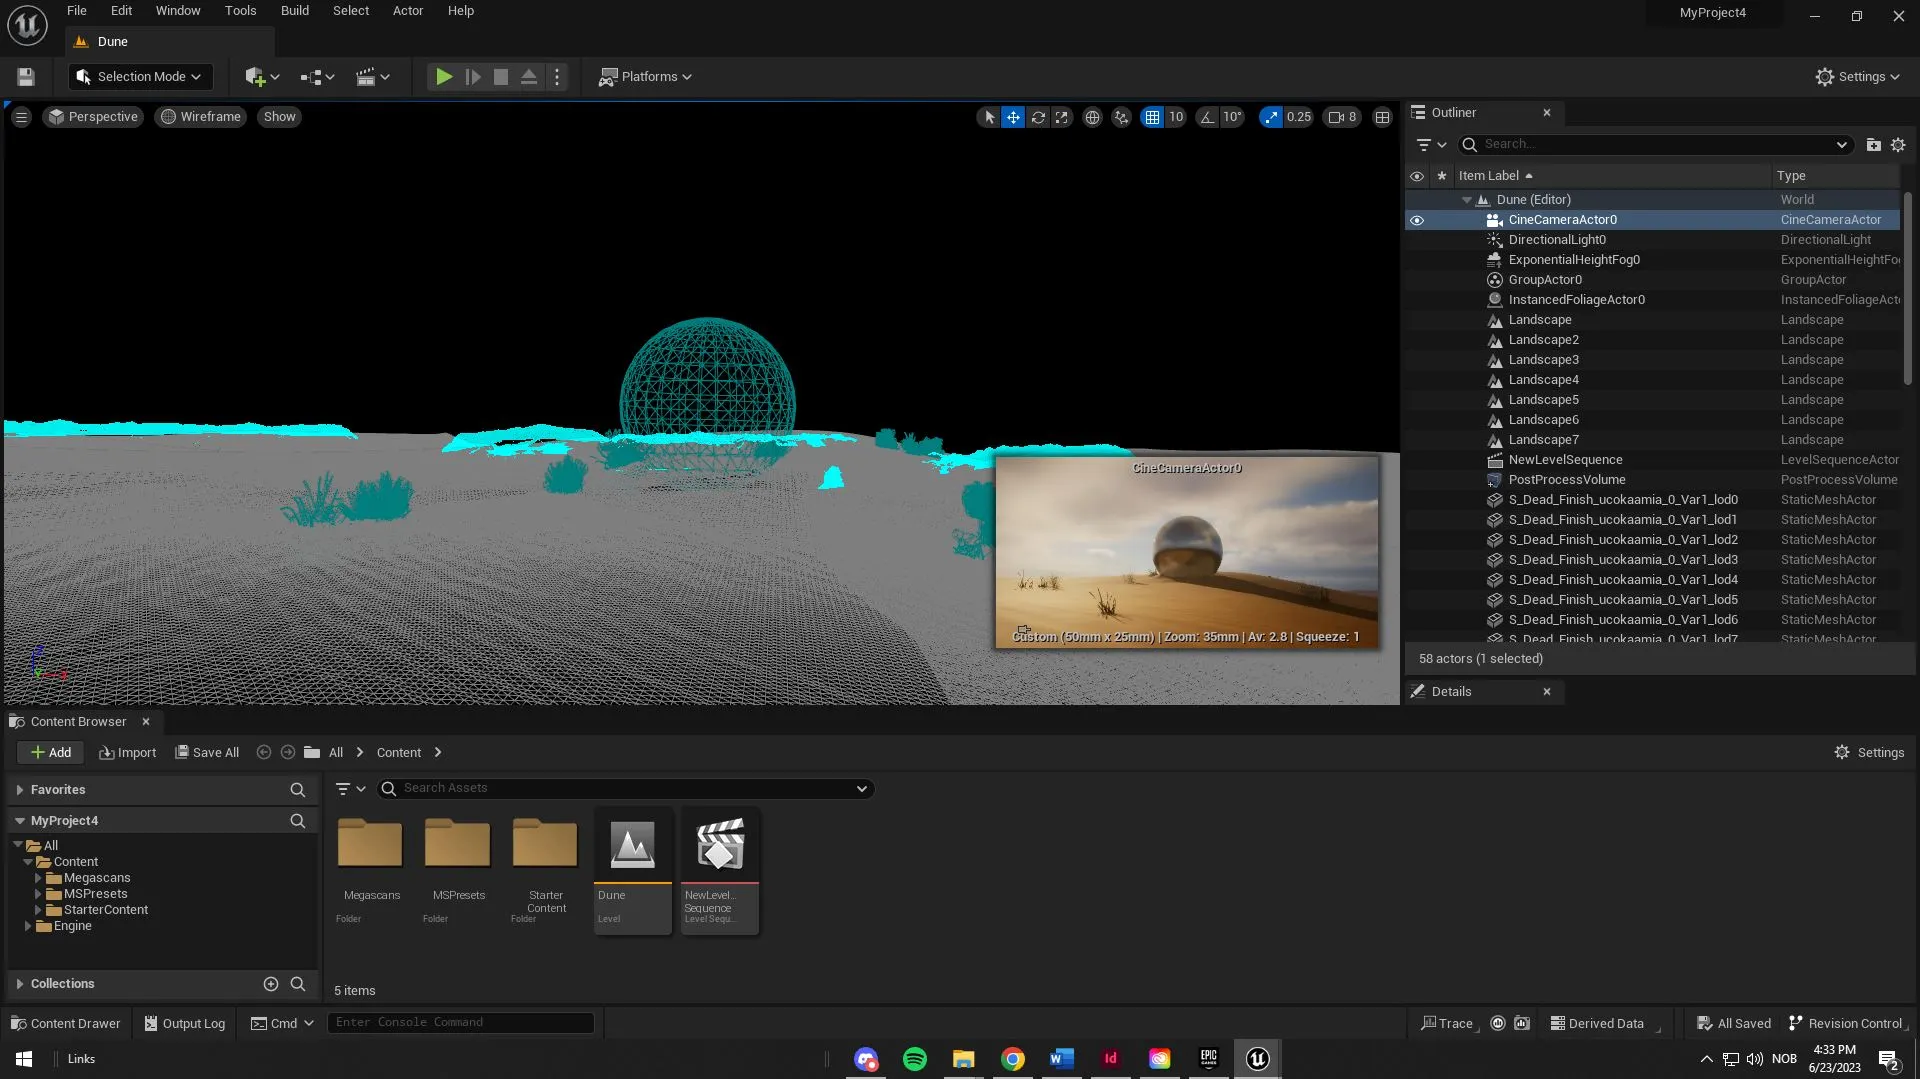Open the surface snapping options
The height and width of the screenshot is (1079, 1920).
pyautogui.click(x=1122, y=117)
